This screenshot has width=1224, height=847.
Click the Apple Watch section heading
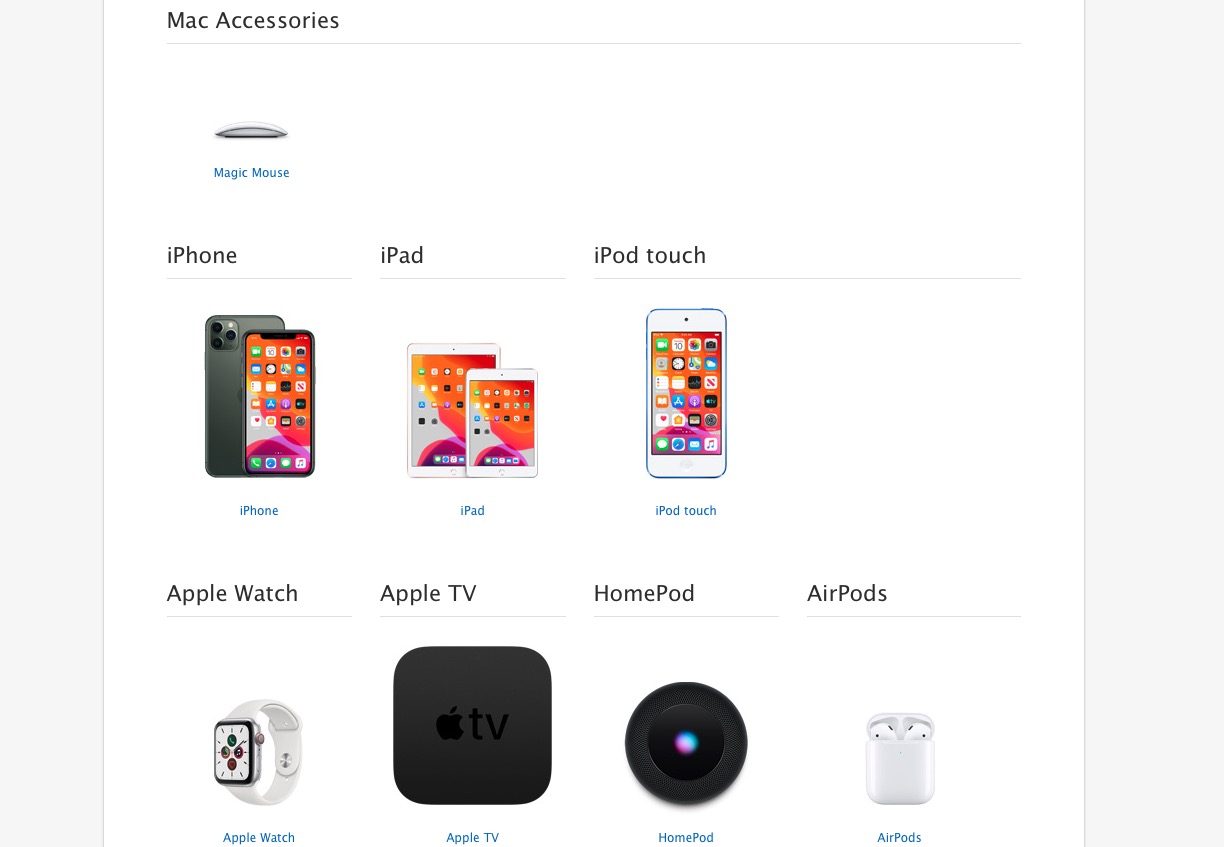tap(233, 594)
